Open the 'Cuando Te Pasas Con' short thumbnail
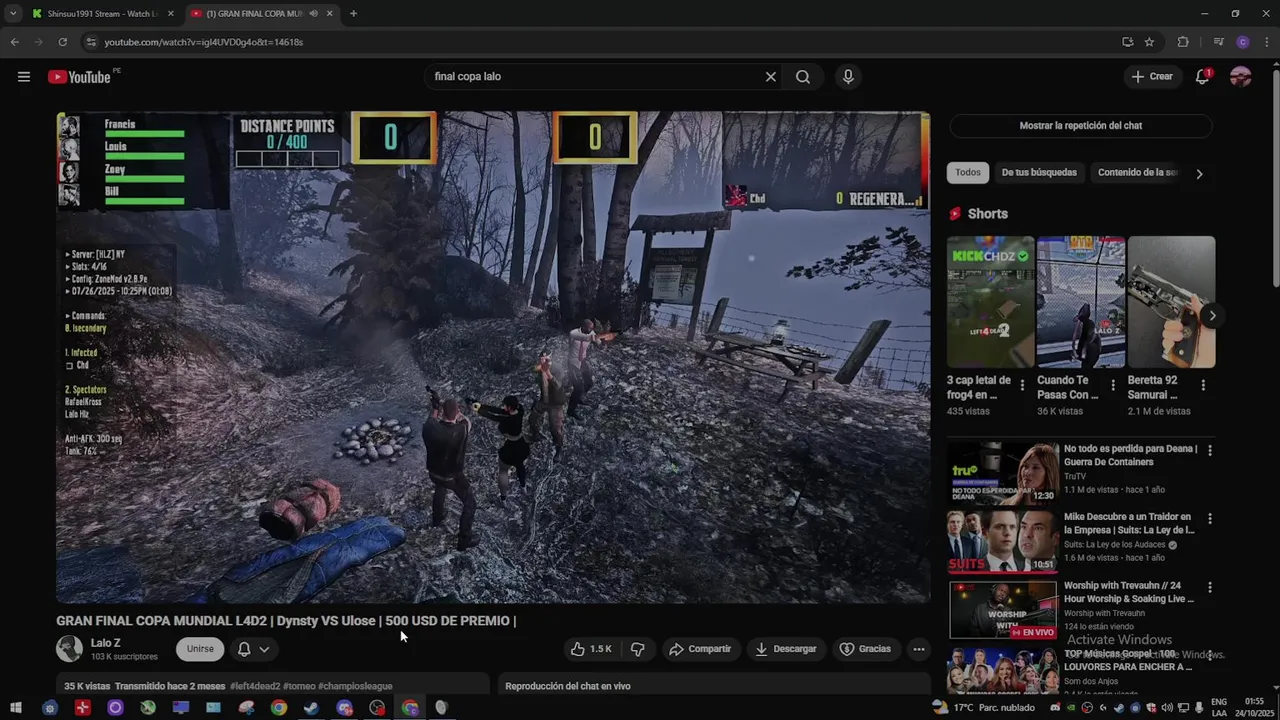This screenshot has width=1280, height=720. tap(1081, 302)
